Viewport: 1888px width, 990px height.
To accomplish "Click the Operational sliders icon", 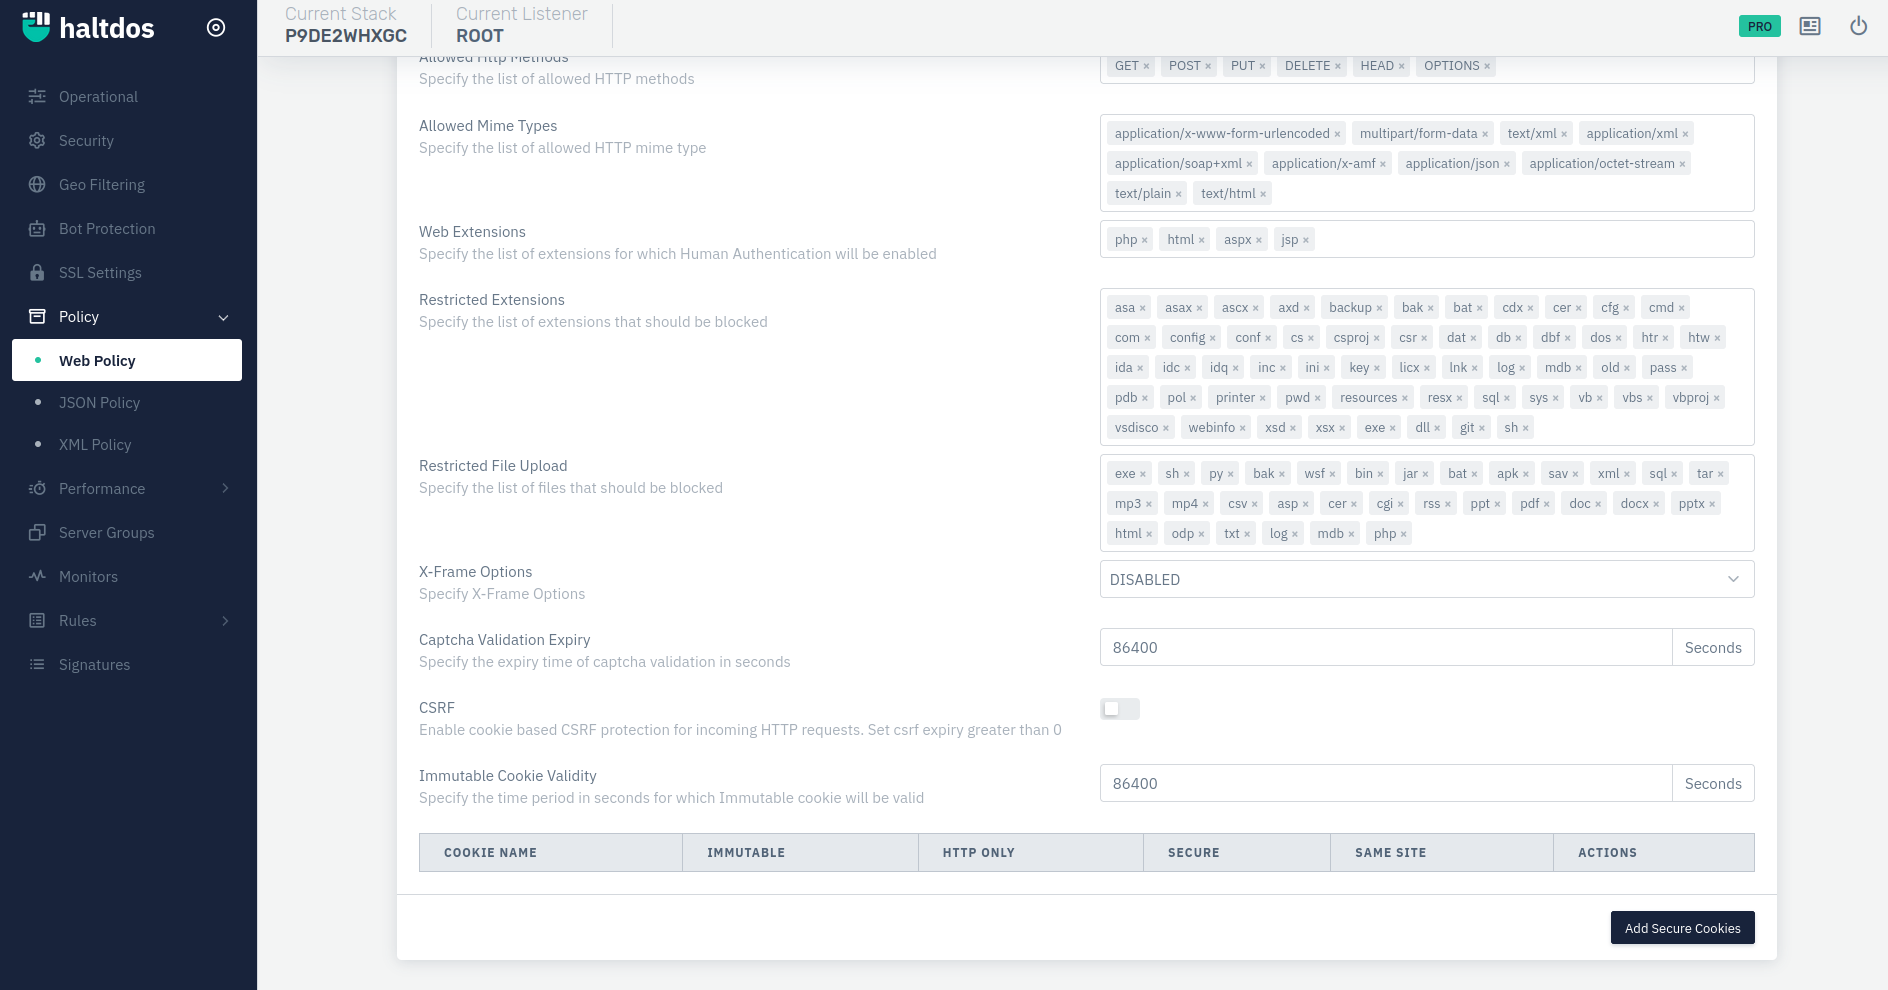I will [37, 97].
